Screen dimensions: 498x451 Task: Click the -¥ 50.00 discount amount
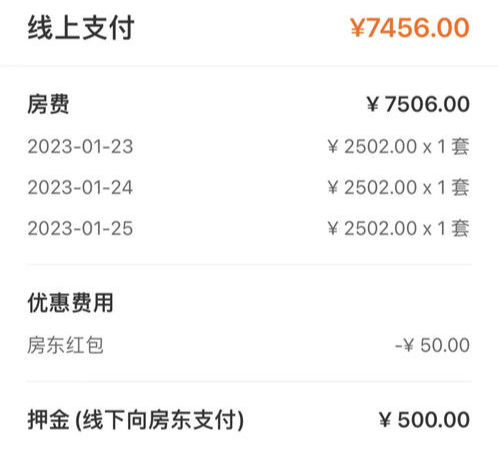click(432, 345)
